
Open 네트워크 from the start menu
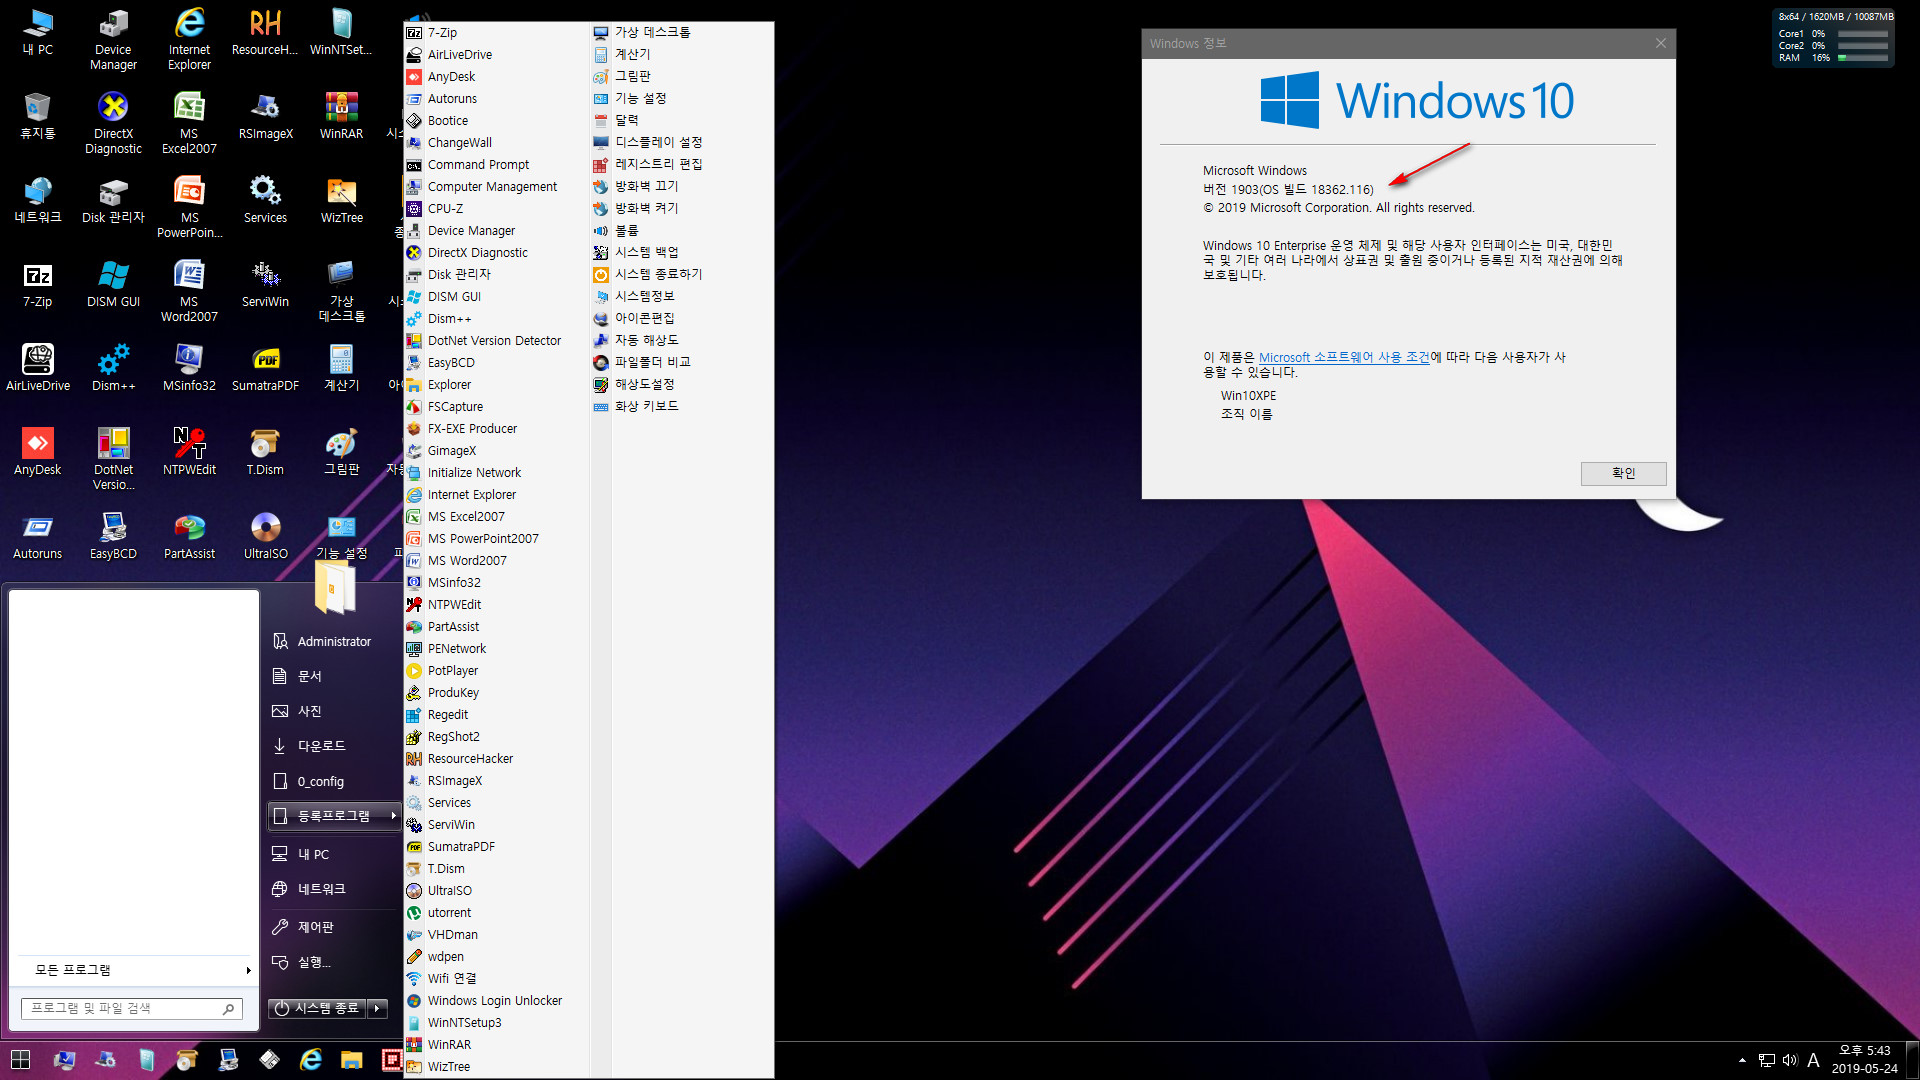pyautogui.click(x=334, y=889)
